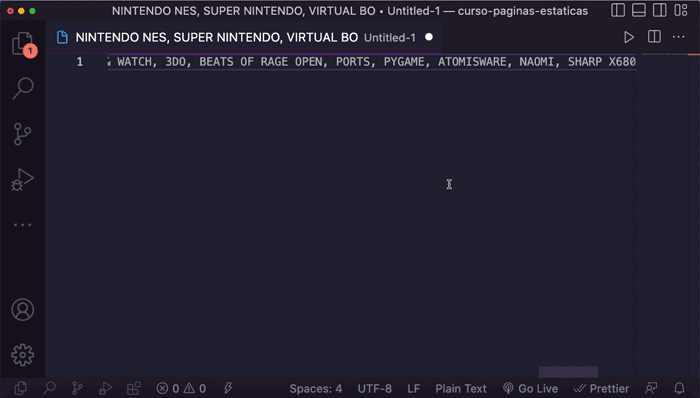Open the Explorer view in activity bar

point(23,44)
